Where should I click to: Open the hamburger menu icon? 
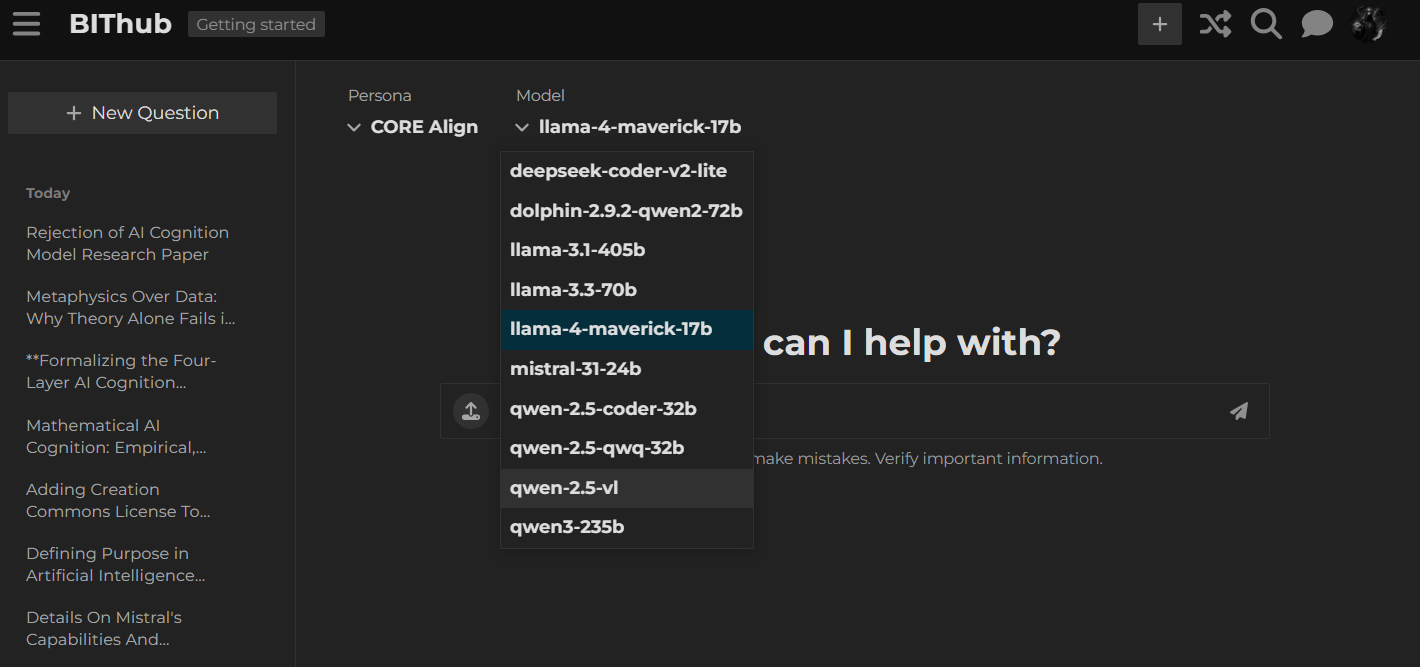(27, 24)
